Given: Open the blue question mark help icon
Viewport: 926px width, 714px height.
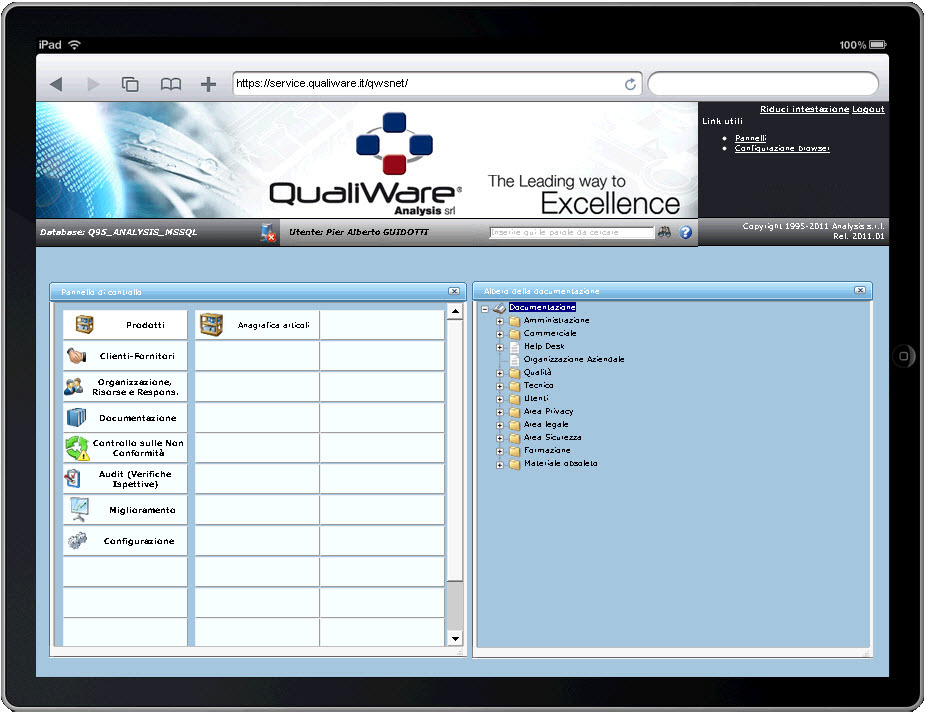Looking at the screenshot, I should 685,232.
